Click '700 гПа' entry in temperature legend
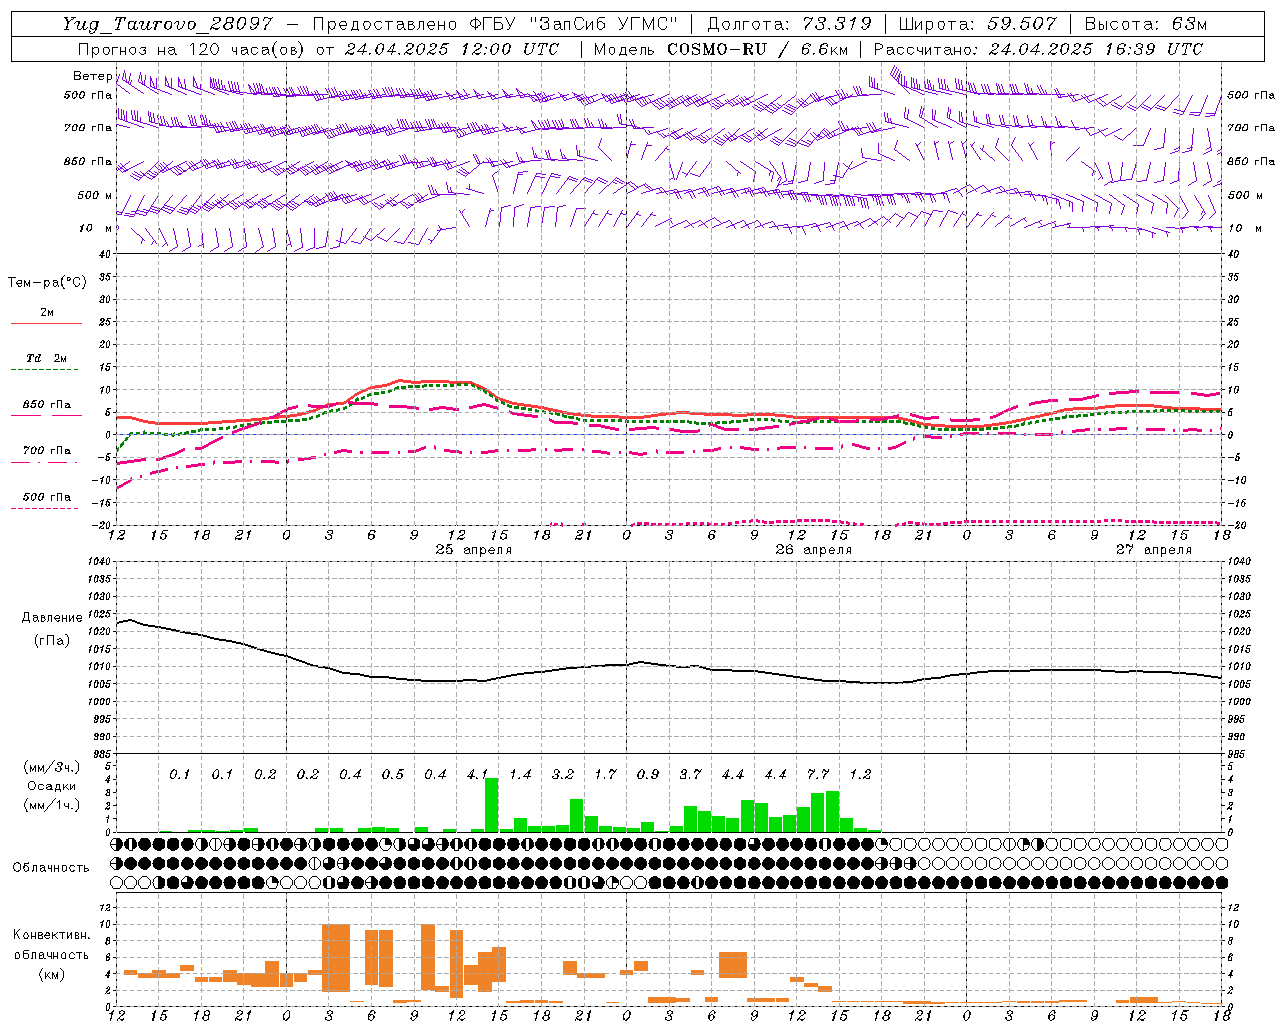Viewport: 1280px width, 1024px height. point(47,450)
